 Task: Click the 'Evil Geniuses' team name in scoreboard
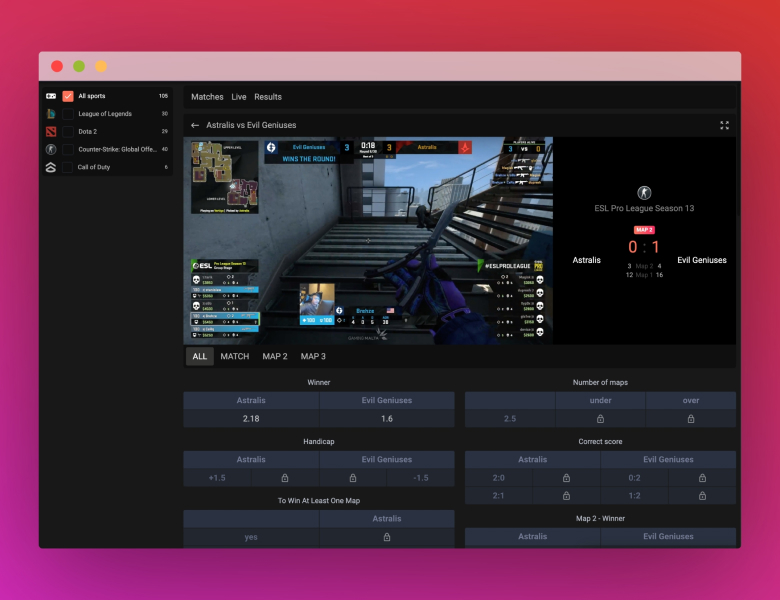click(702, 260)
